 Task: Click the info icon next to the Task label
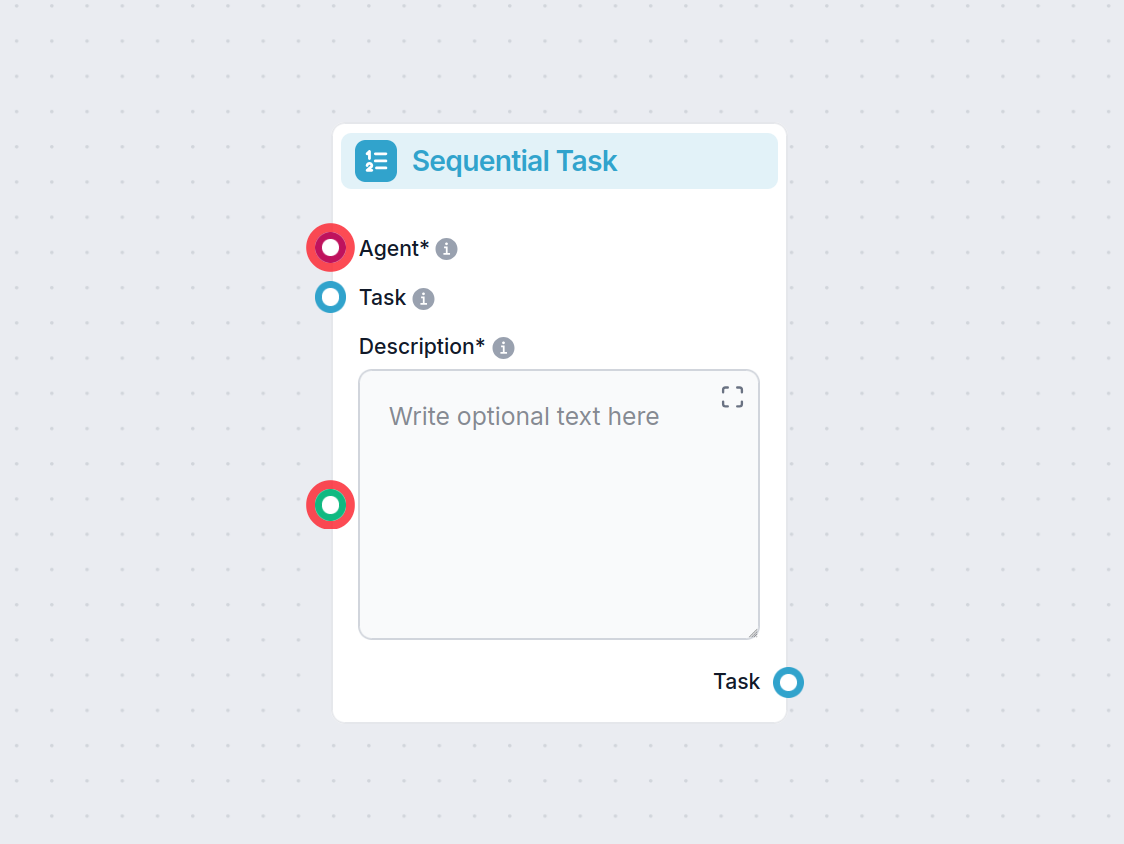click(x=425, y=298)
